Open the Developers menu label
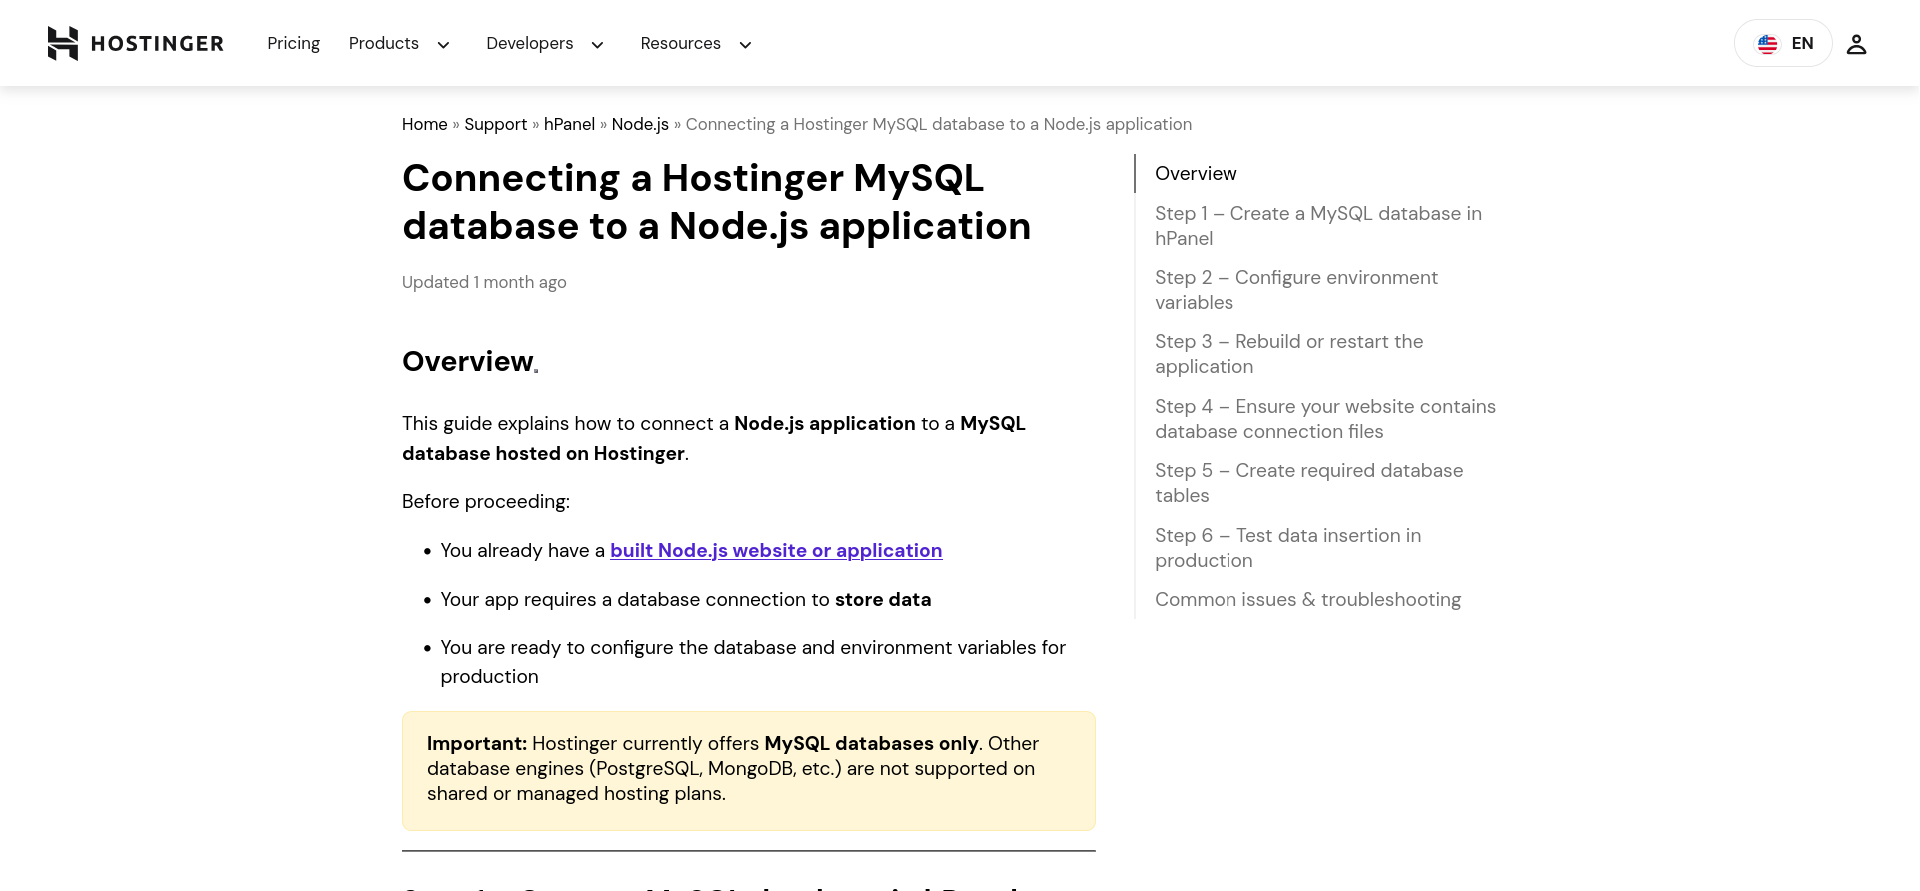 point(530,43)
